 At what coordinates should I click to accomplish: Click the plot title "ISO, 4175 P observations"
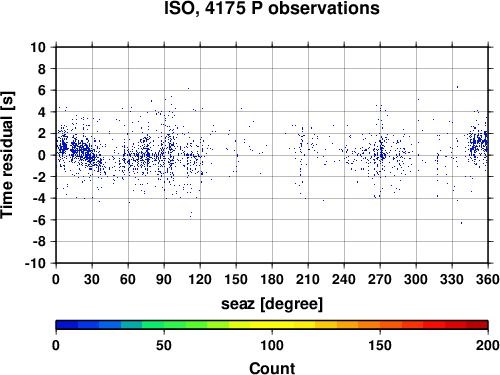pos(272,8)
